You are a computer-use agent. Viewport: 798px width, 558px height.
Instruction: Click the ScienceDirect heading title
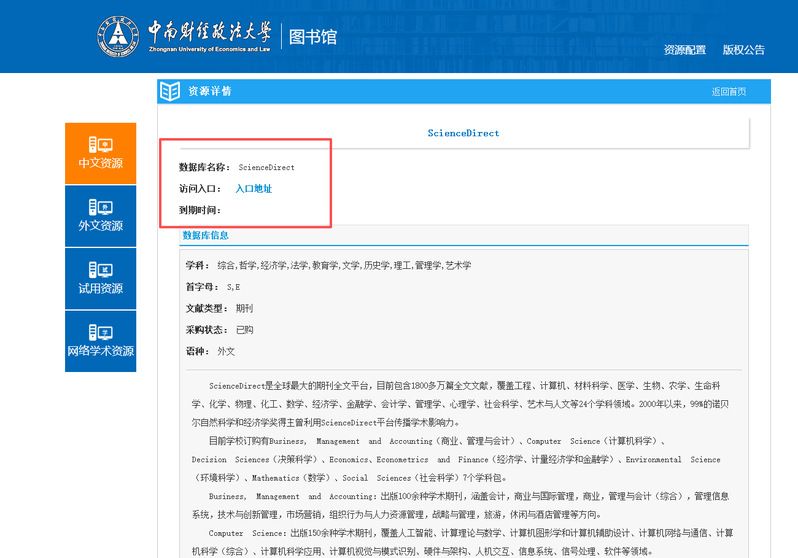pos(463,133)
